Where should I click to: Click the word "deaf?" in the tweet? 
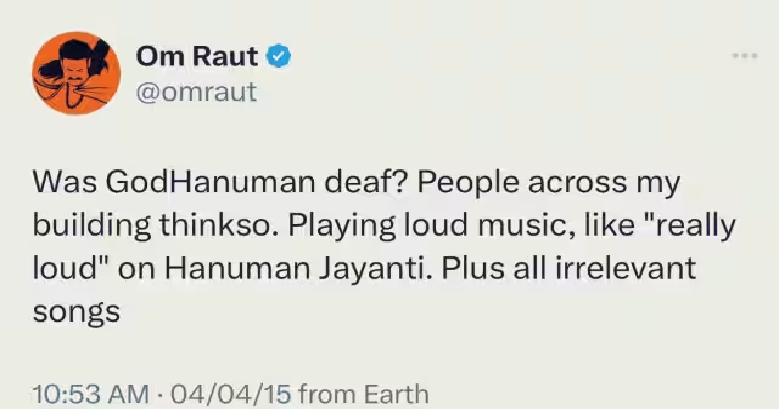(x=367, y=182)
